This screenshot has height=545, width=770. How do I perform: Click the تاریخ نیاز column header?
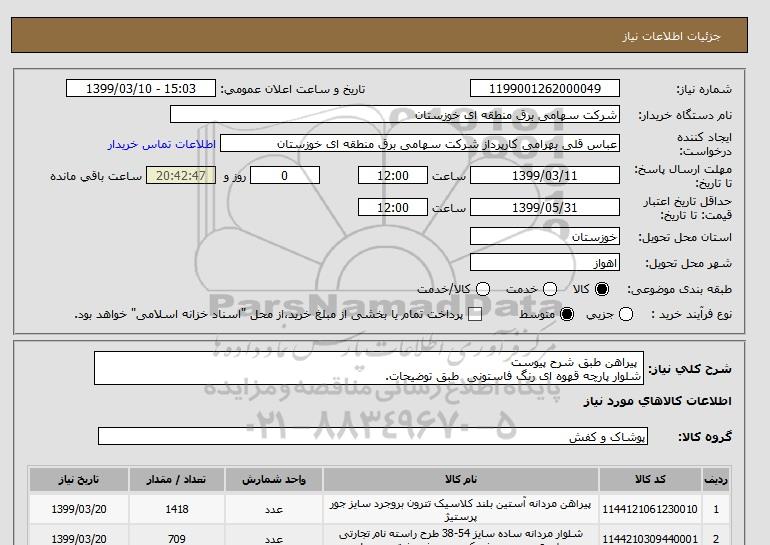coord(79,479)
